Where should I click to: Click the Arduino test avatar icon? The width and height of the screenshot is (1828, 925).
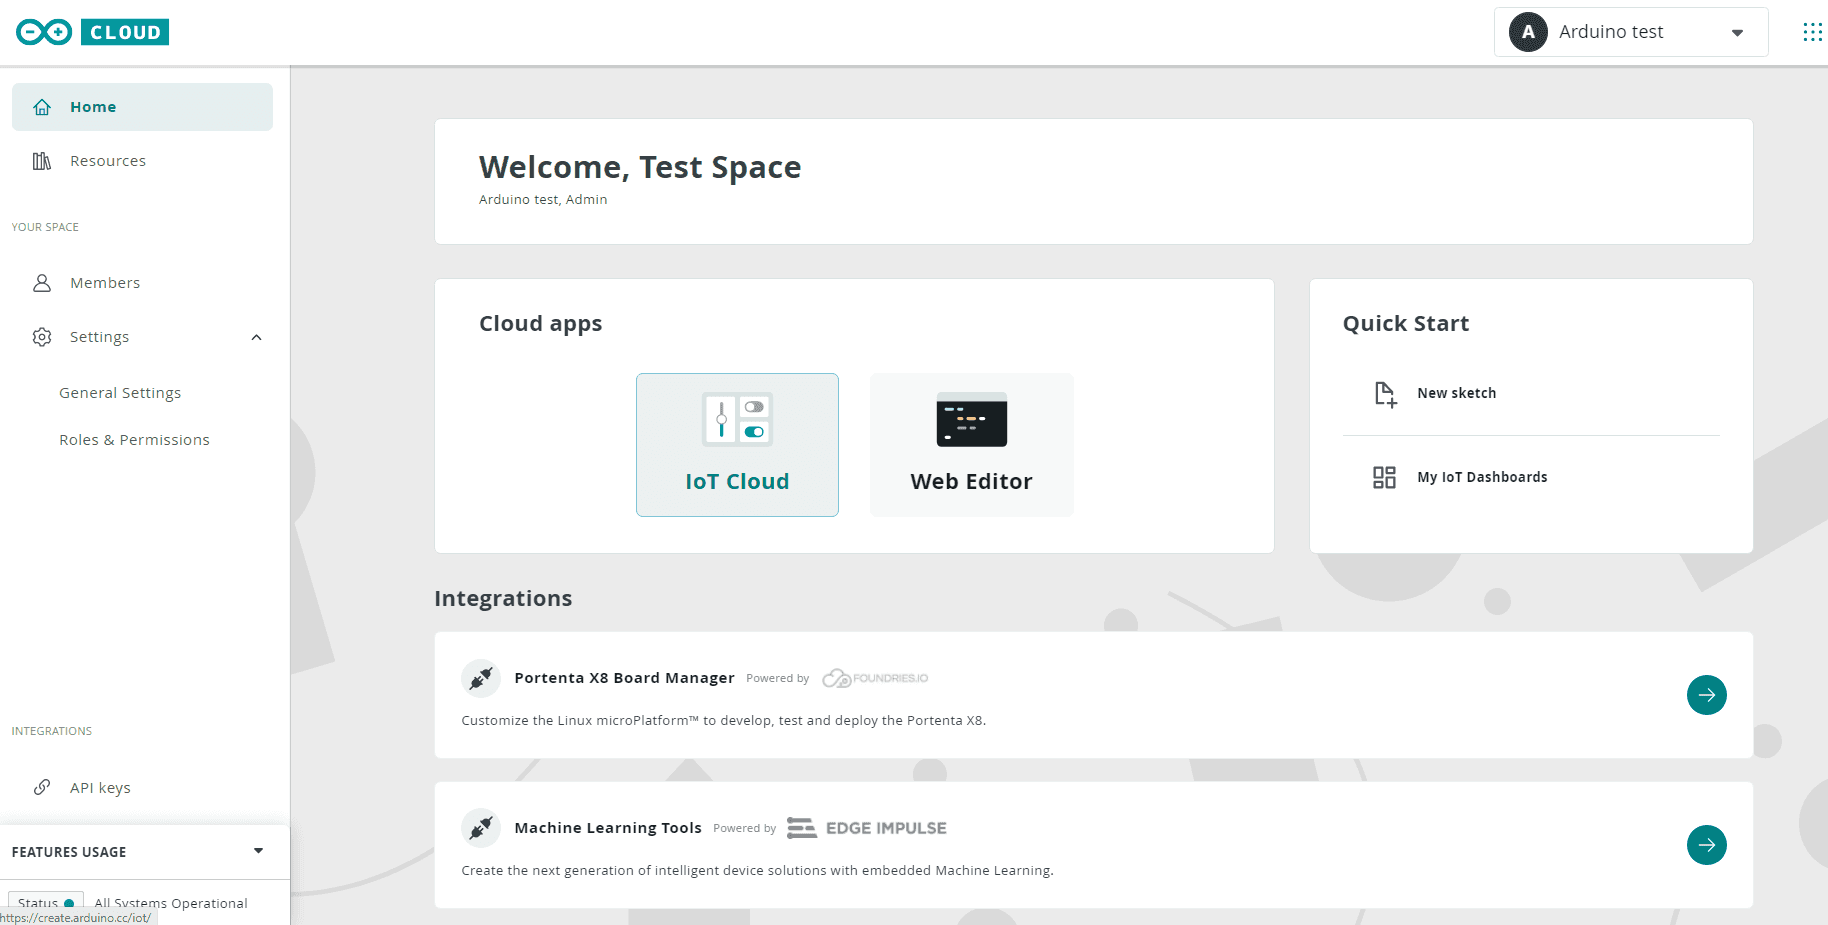[x=1527, y=32]
